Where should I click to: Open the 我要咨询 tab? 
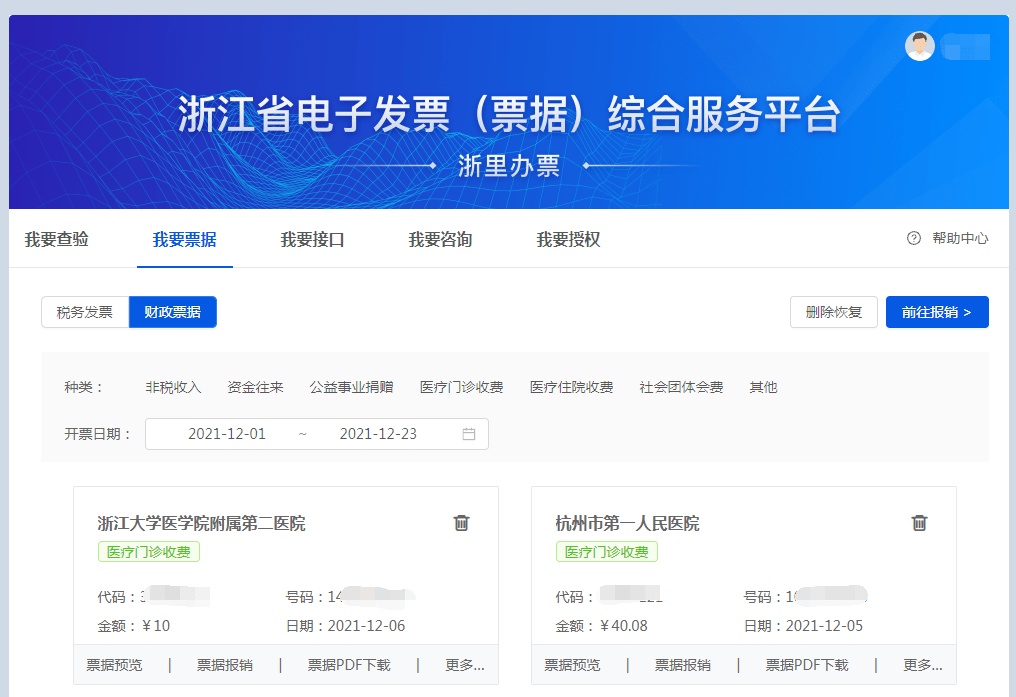pyautogui.click(x=440, y=240)
